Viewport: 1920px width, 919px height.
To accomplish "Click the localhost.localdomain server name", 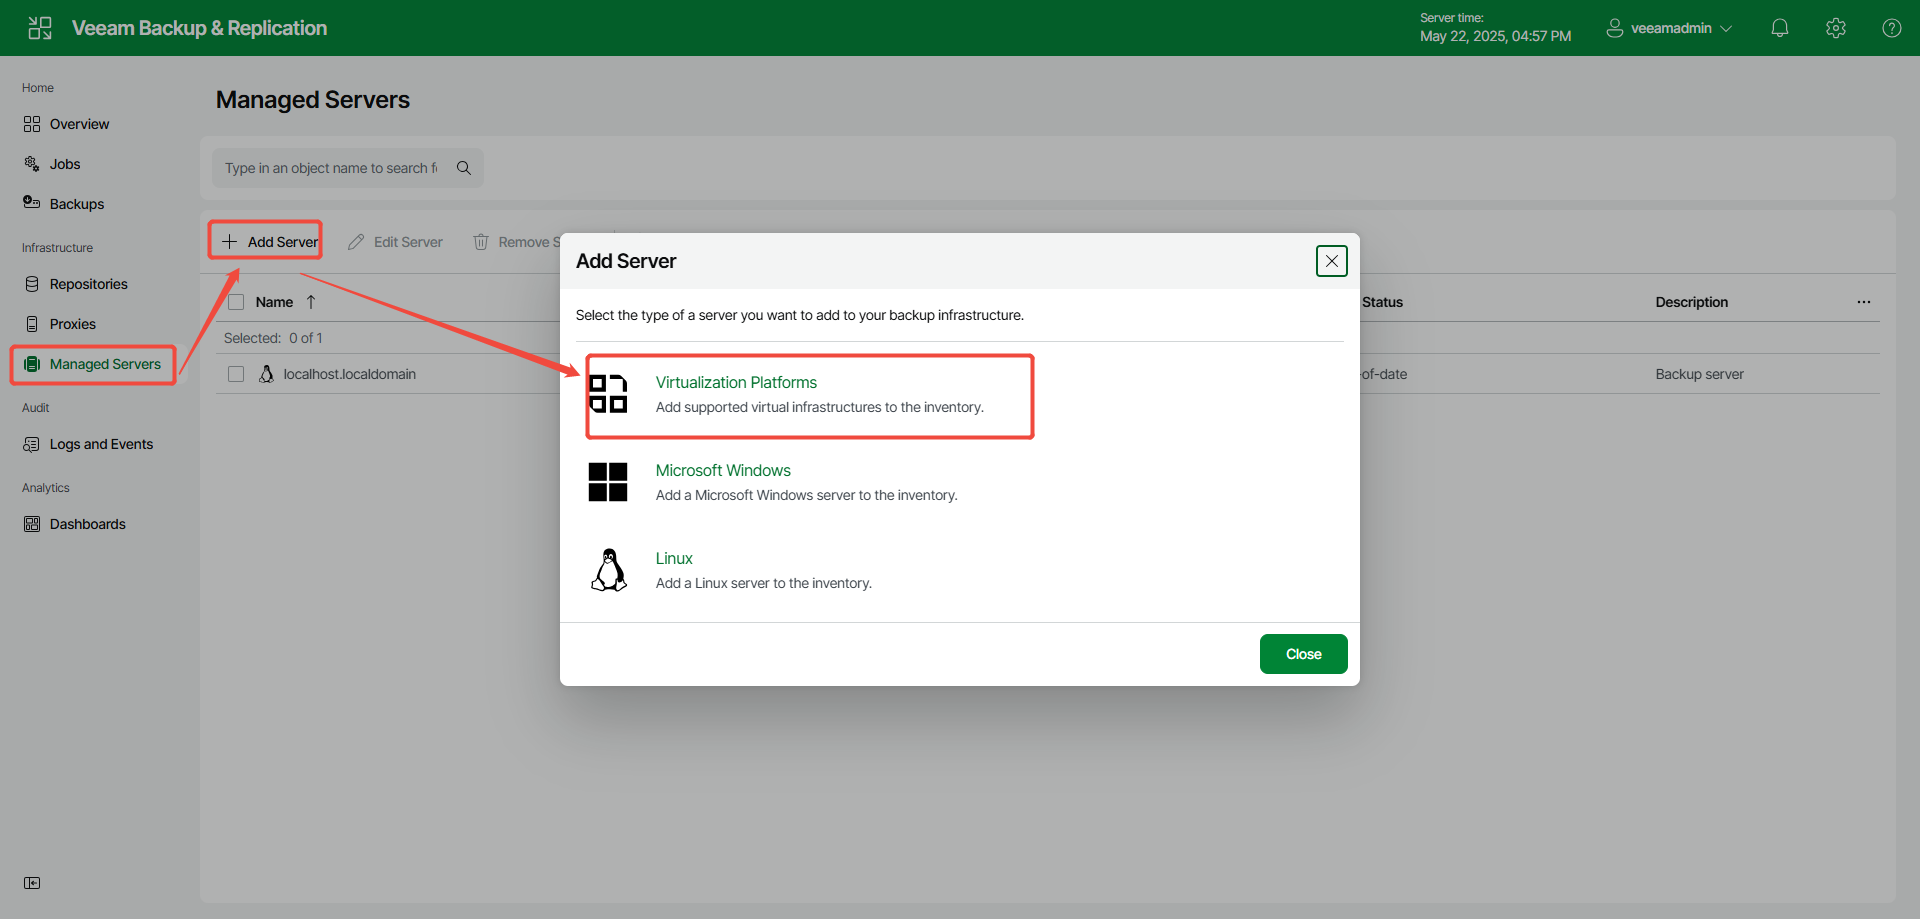I will coord(350,374).
